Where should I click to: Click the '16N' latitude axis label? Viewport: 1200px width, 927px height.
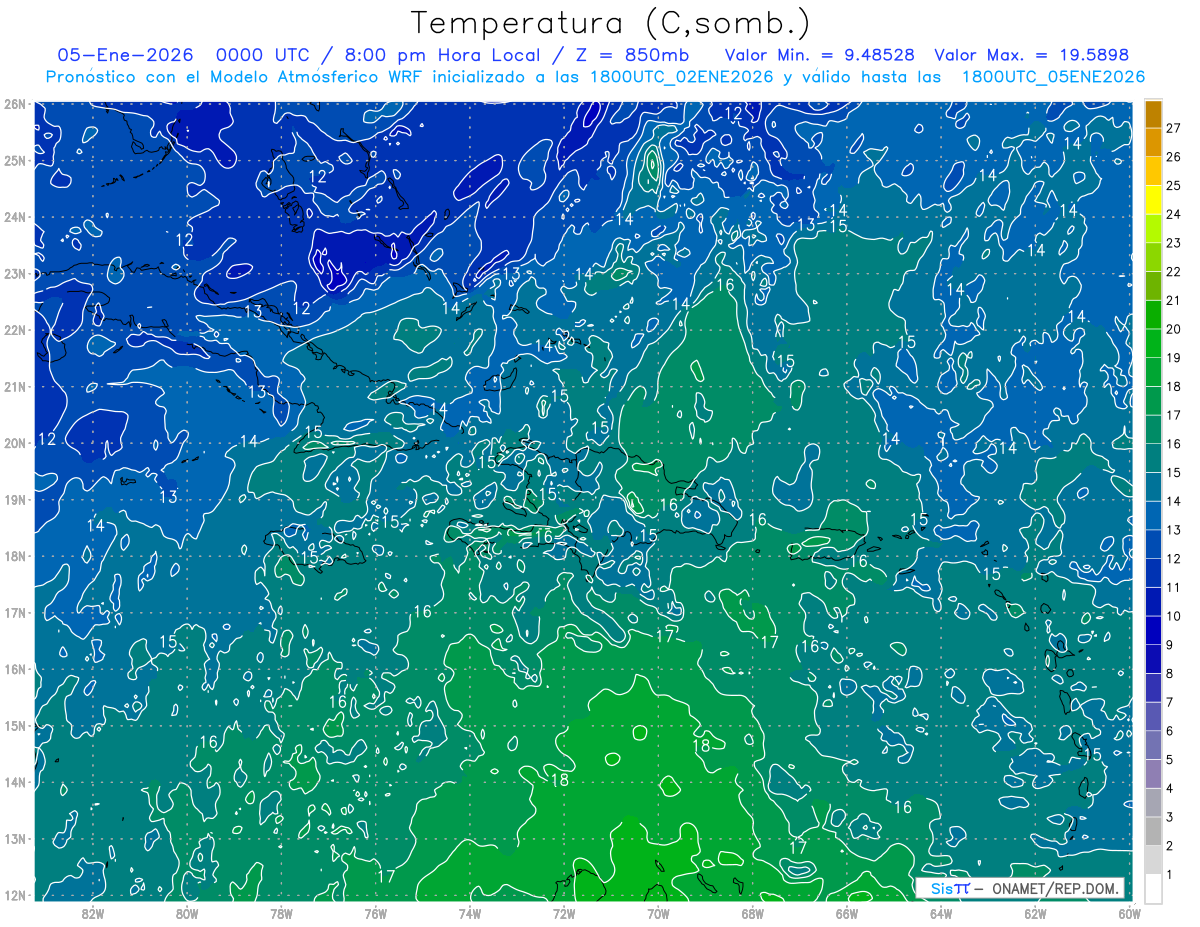click(x=15, y=669)
